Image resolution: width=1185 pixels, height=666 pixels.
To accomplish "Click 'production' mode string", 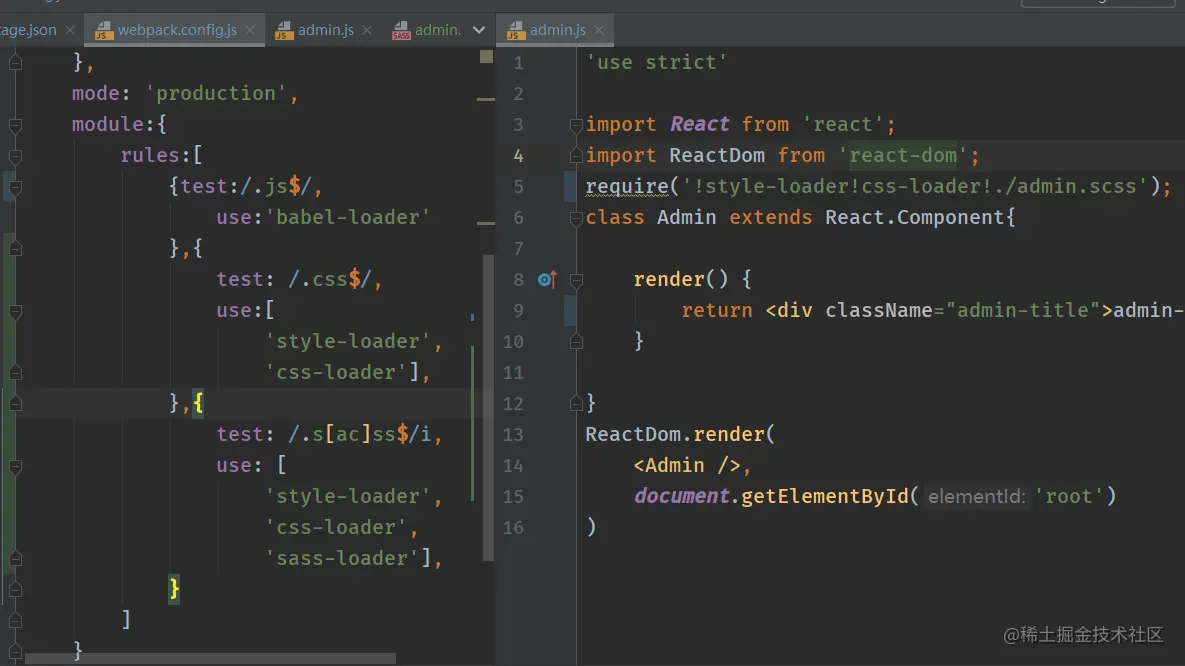I will (x=216, y=94).
